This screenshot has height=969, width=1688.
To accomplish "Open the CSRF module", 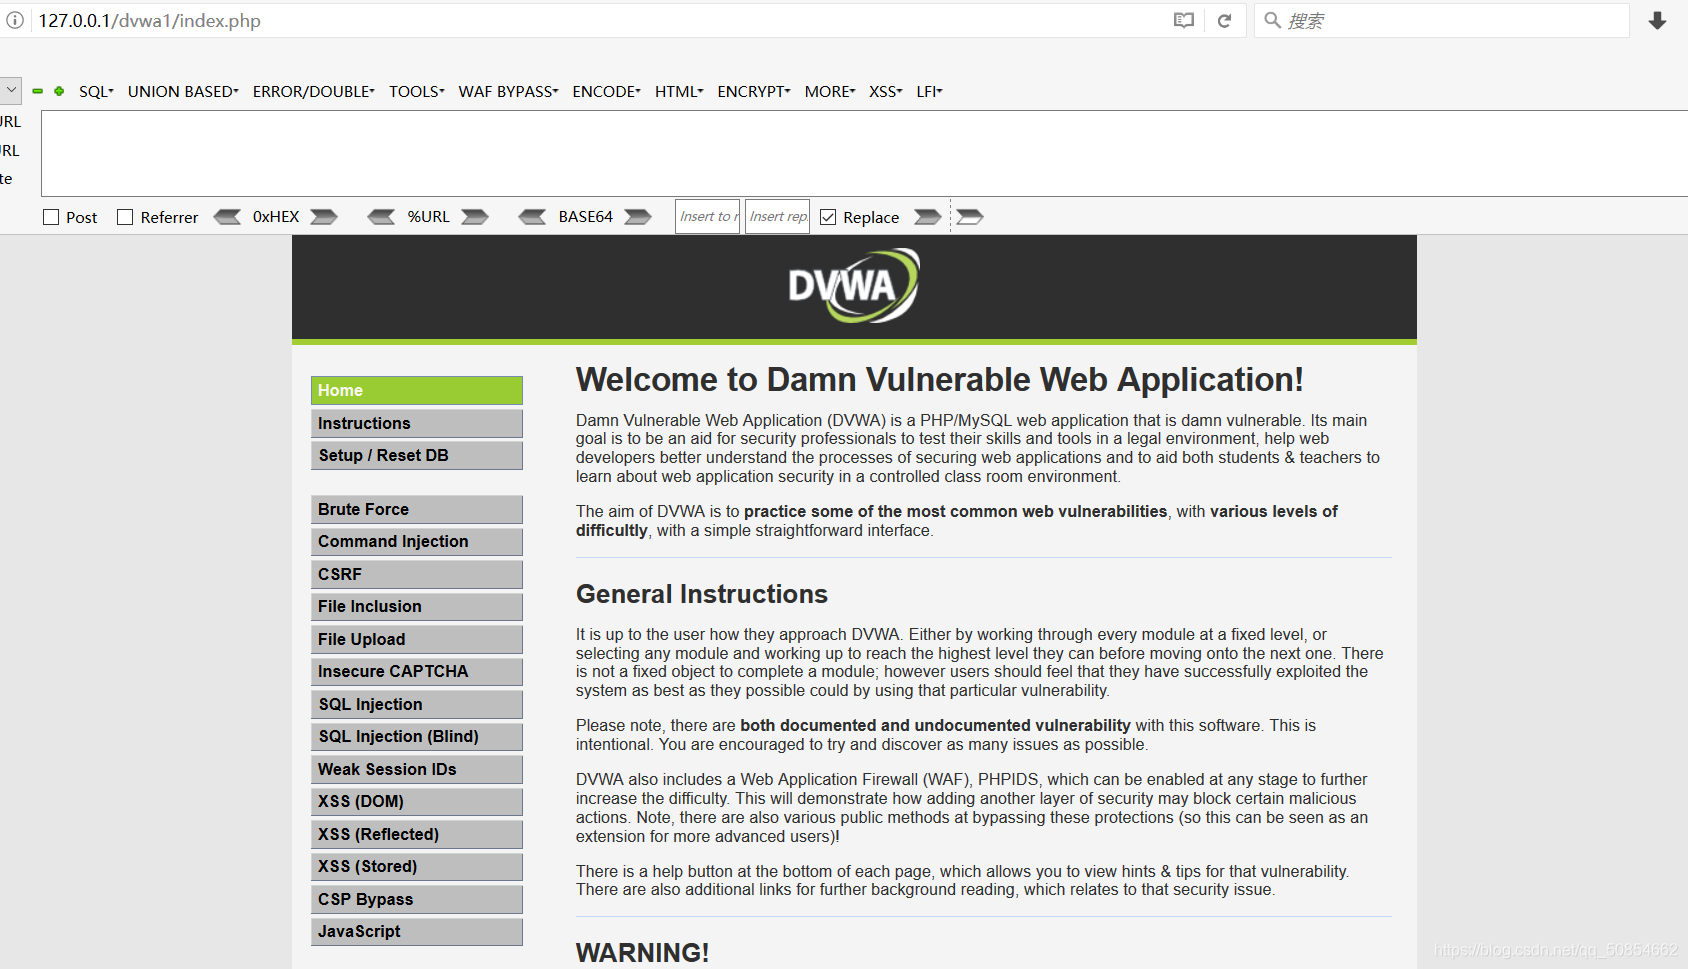I will 417,574.
